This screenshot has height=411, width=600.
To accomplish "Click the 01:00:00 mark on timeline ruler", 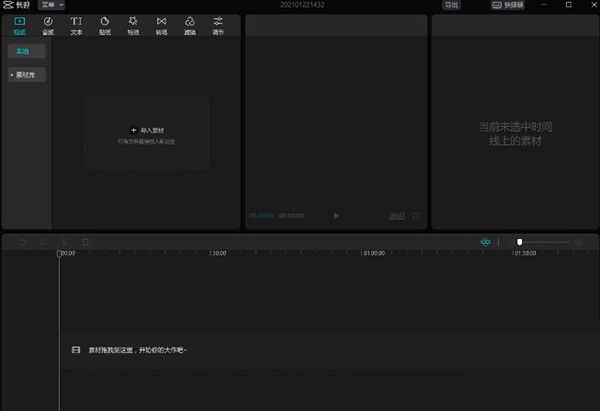I will 374,253.
